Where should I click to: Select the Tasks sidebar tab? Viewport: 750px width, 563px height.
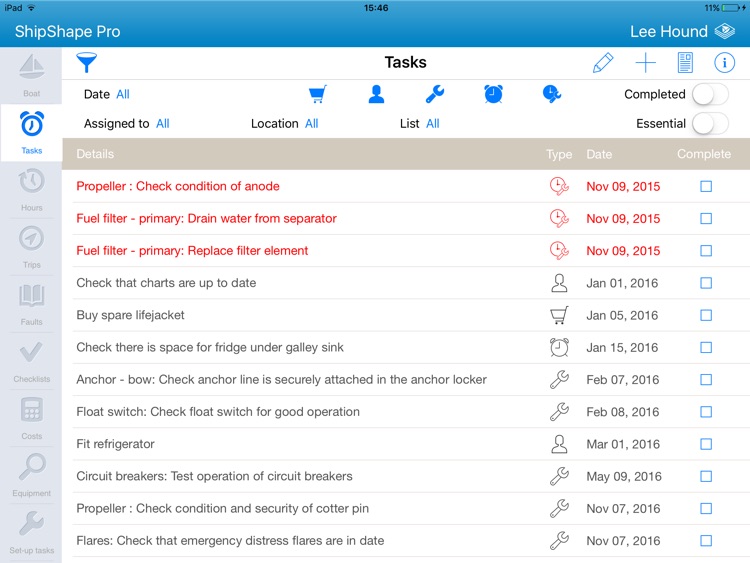[x=32, y=132]
